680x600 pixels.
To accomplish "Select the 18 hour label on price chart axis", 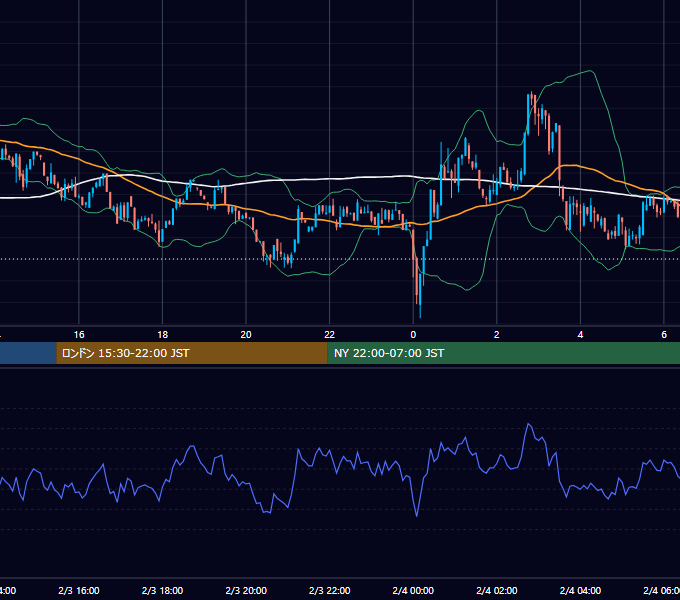I will point(163,335).
